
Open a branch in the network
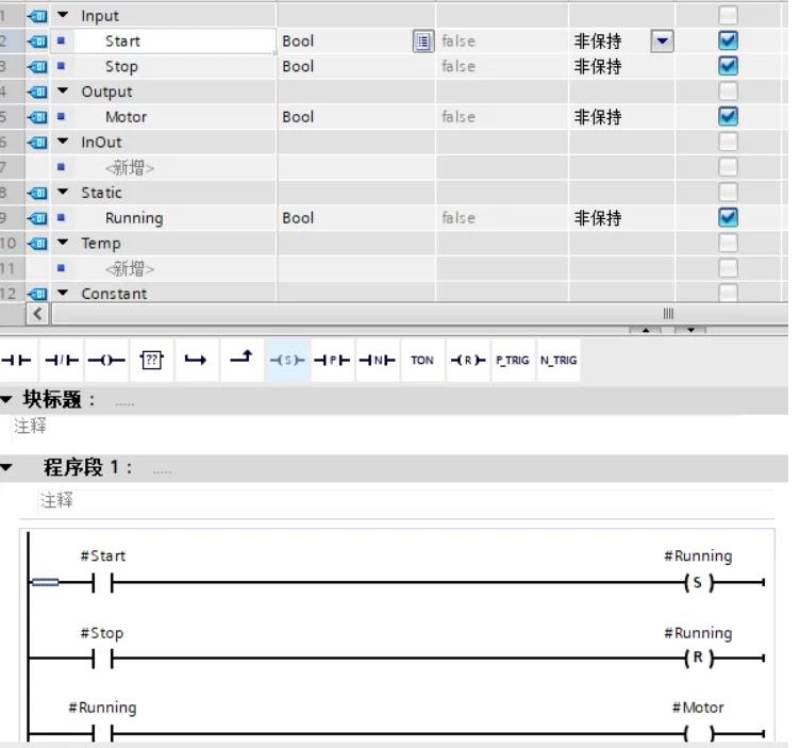click(195, 360)
